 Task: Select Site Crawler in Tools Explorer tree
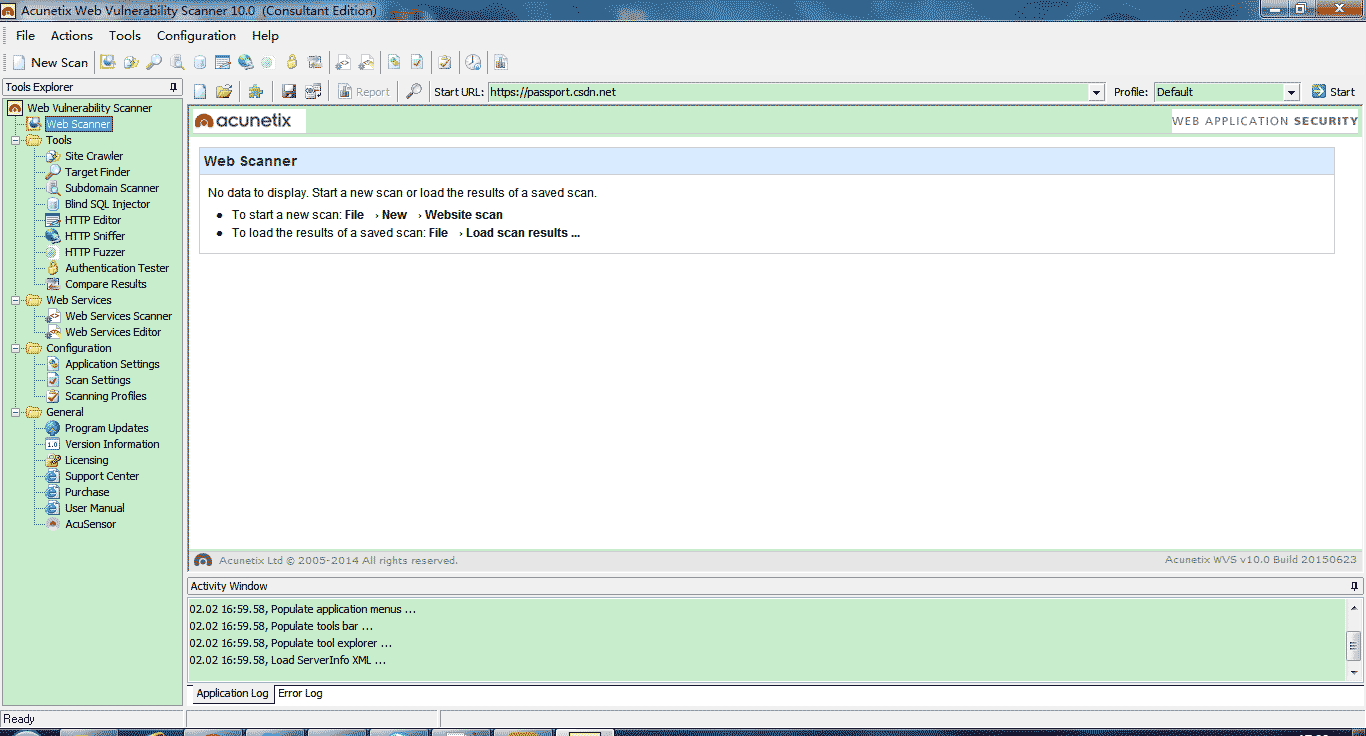(x=94, y=156)
